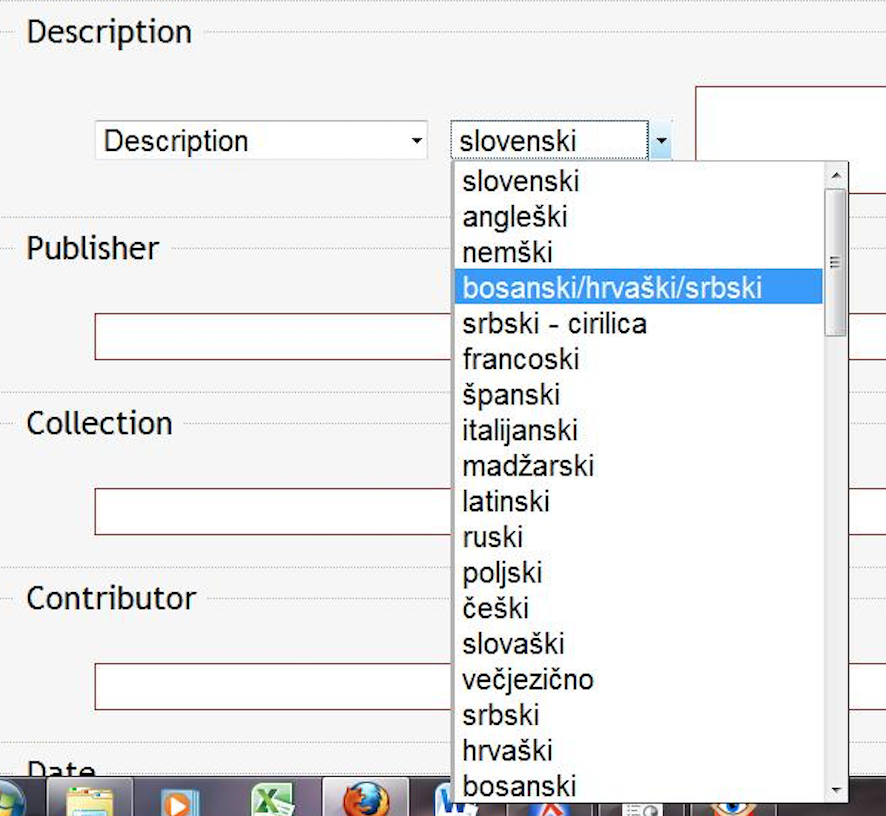Collapse the slovenski language dropdown arrow
Viewport: 886px width, 816px height.
point(660,142)
